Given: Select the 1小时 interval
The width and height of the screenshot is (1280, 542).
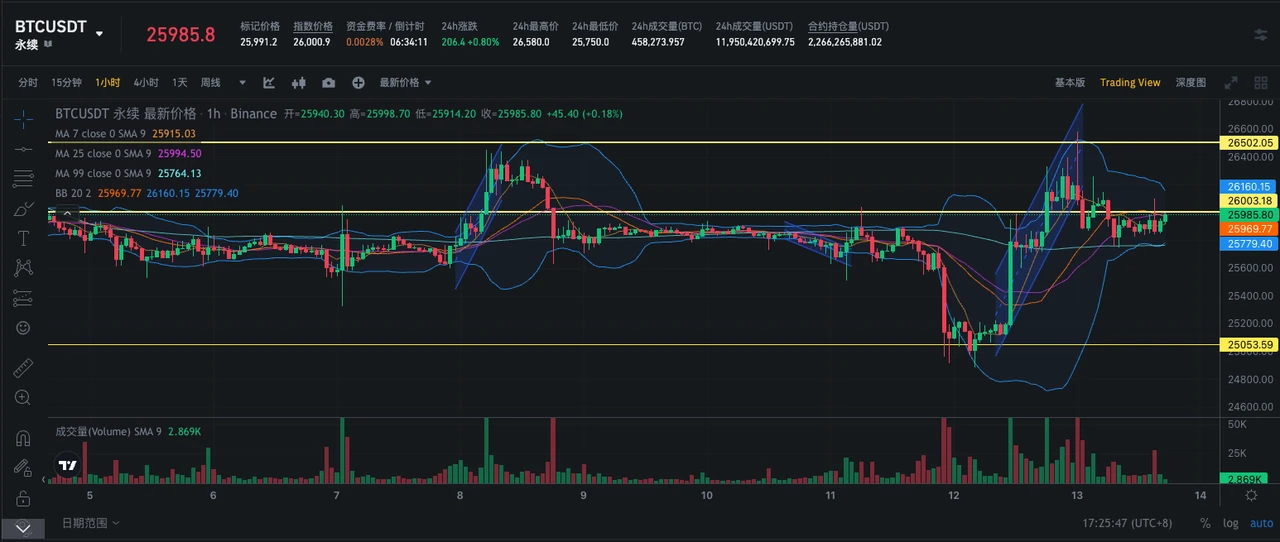Looking at the screenshot, I should tap(108, 82).
